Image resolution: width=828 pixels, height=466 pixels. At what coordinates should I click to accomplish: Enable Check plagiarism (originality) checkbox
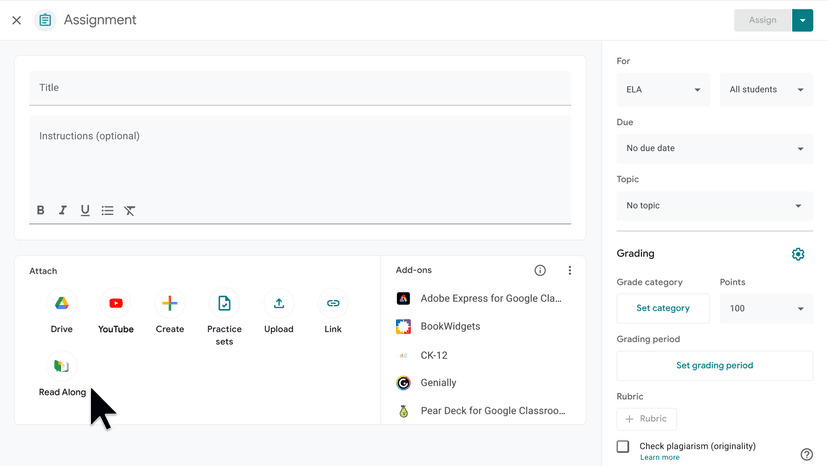click(623, 446)
